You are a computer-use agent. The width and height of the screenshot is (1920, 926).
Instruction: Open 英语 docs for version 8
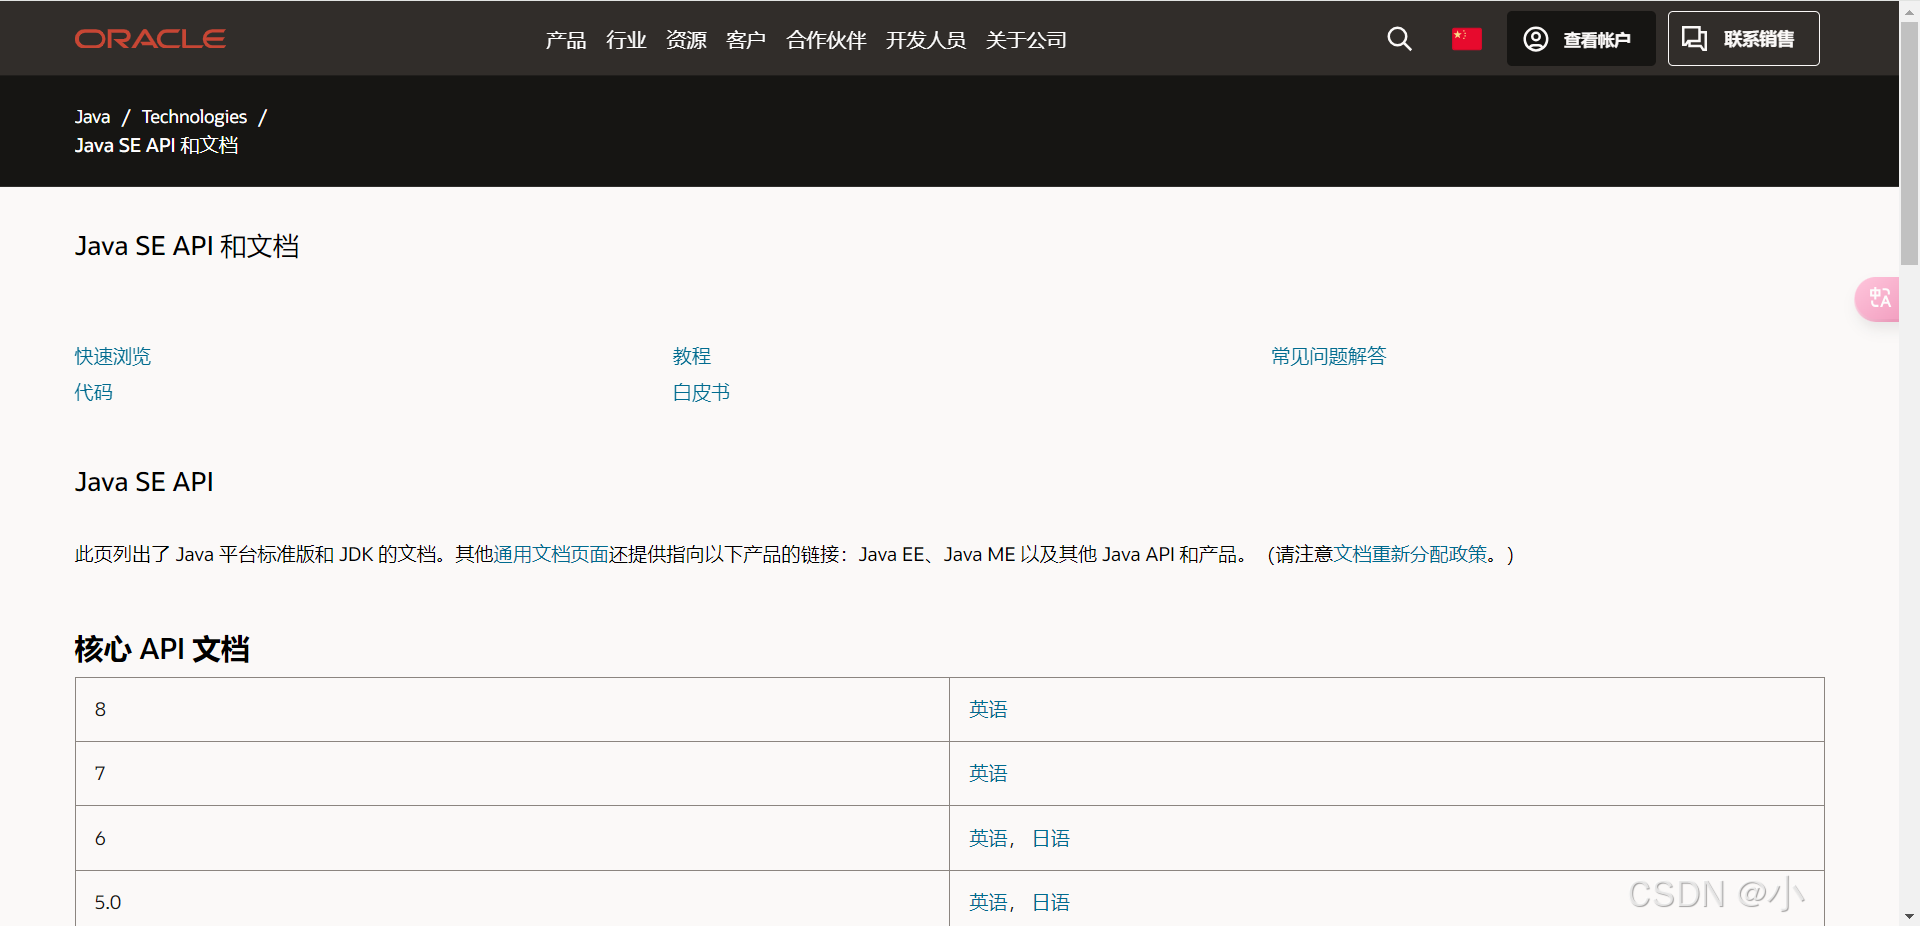pyautogui.click(x=988, y=709)
